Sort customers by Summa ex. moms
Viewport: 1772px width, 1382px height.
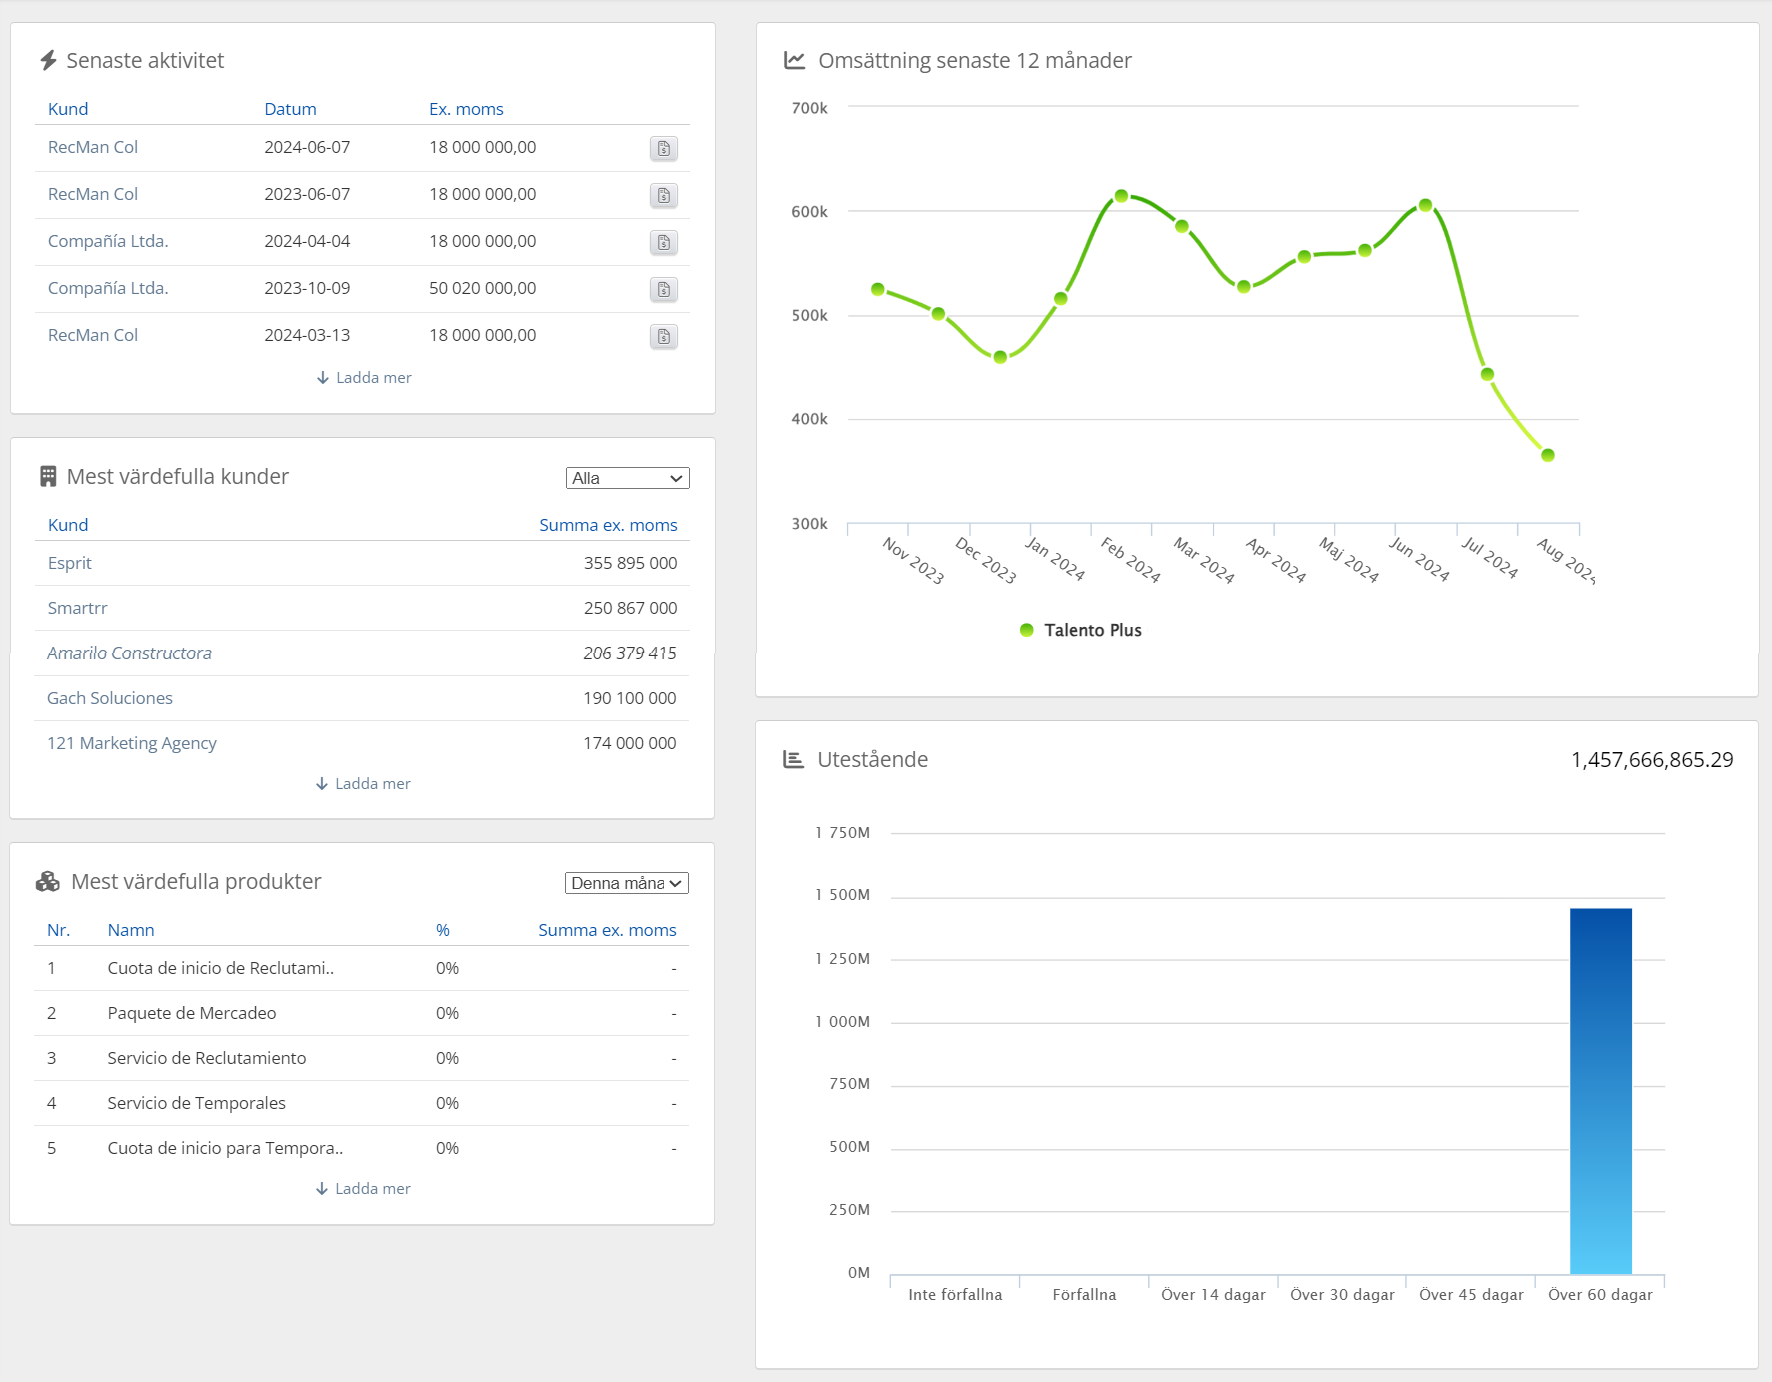(x=608, y=525)
